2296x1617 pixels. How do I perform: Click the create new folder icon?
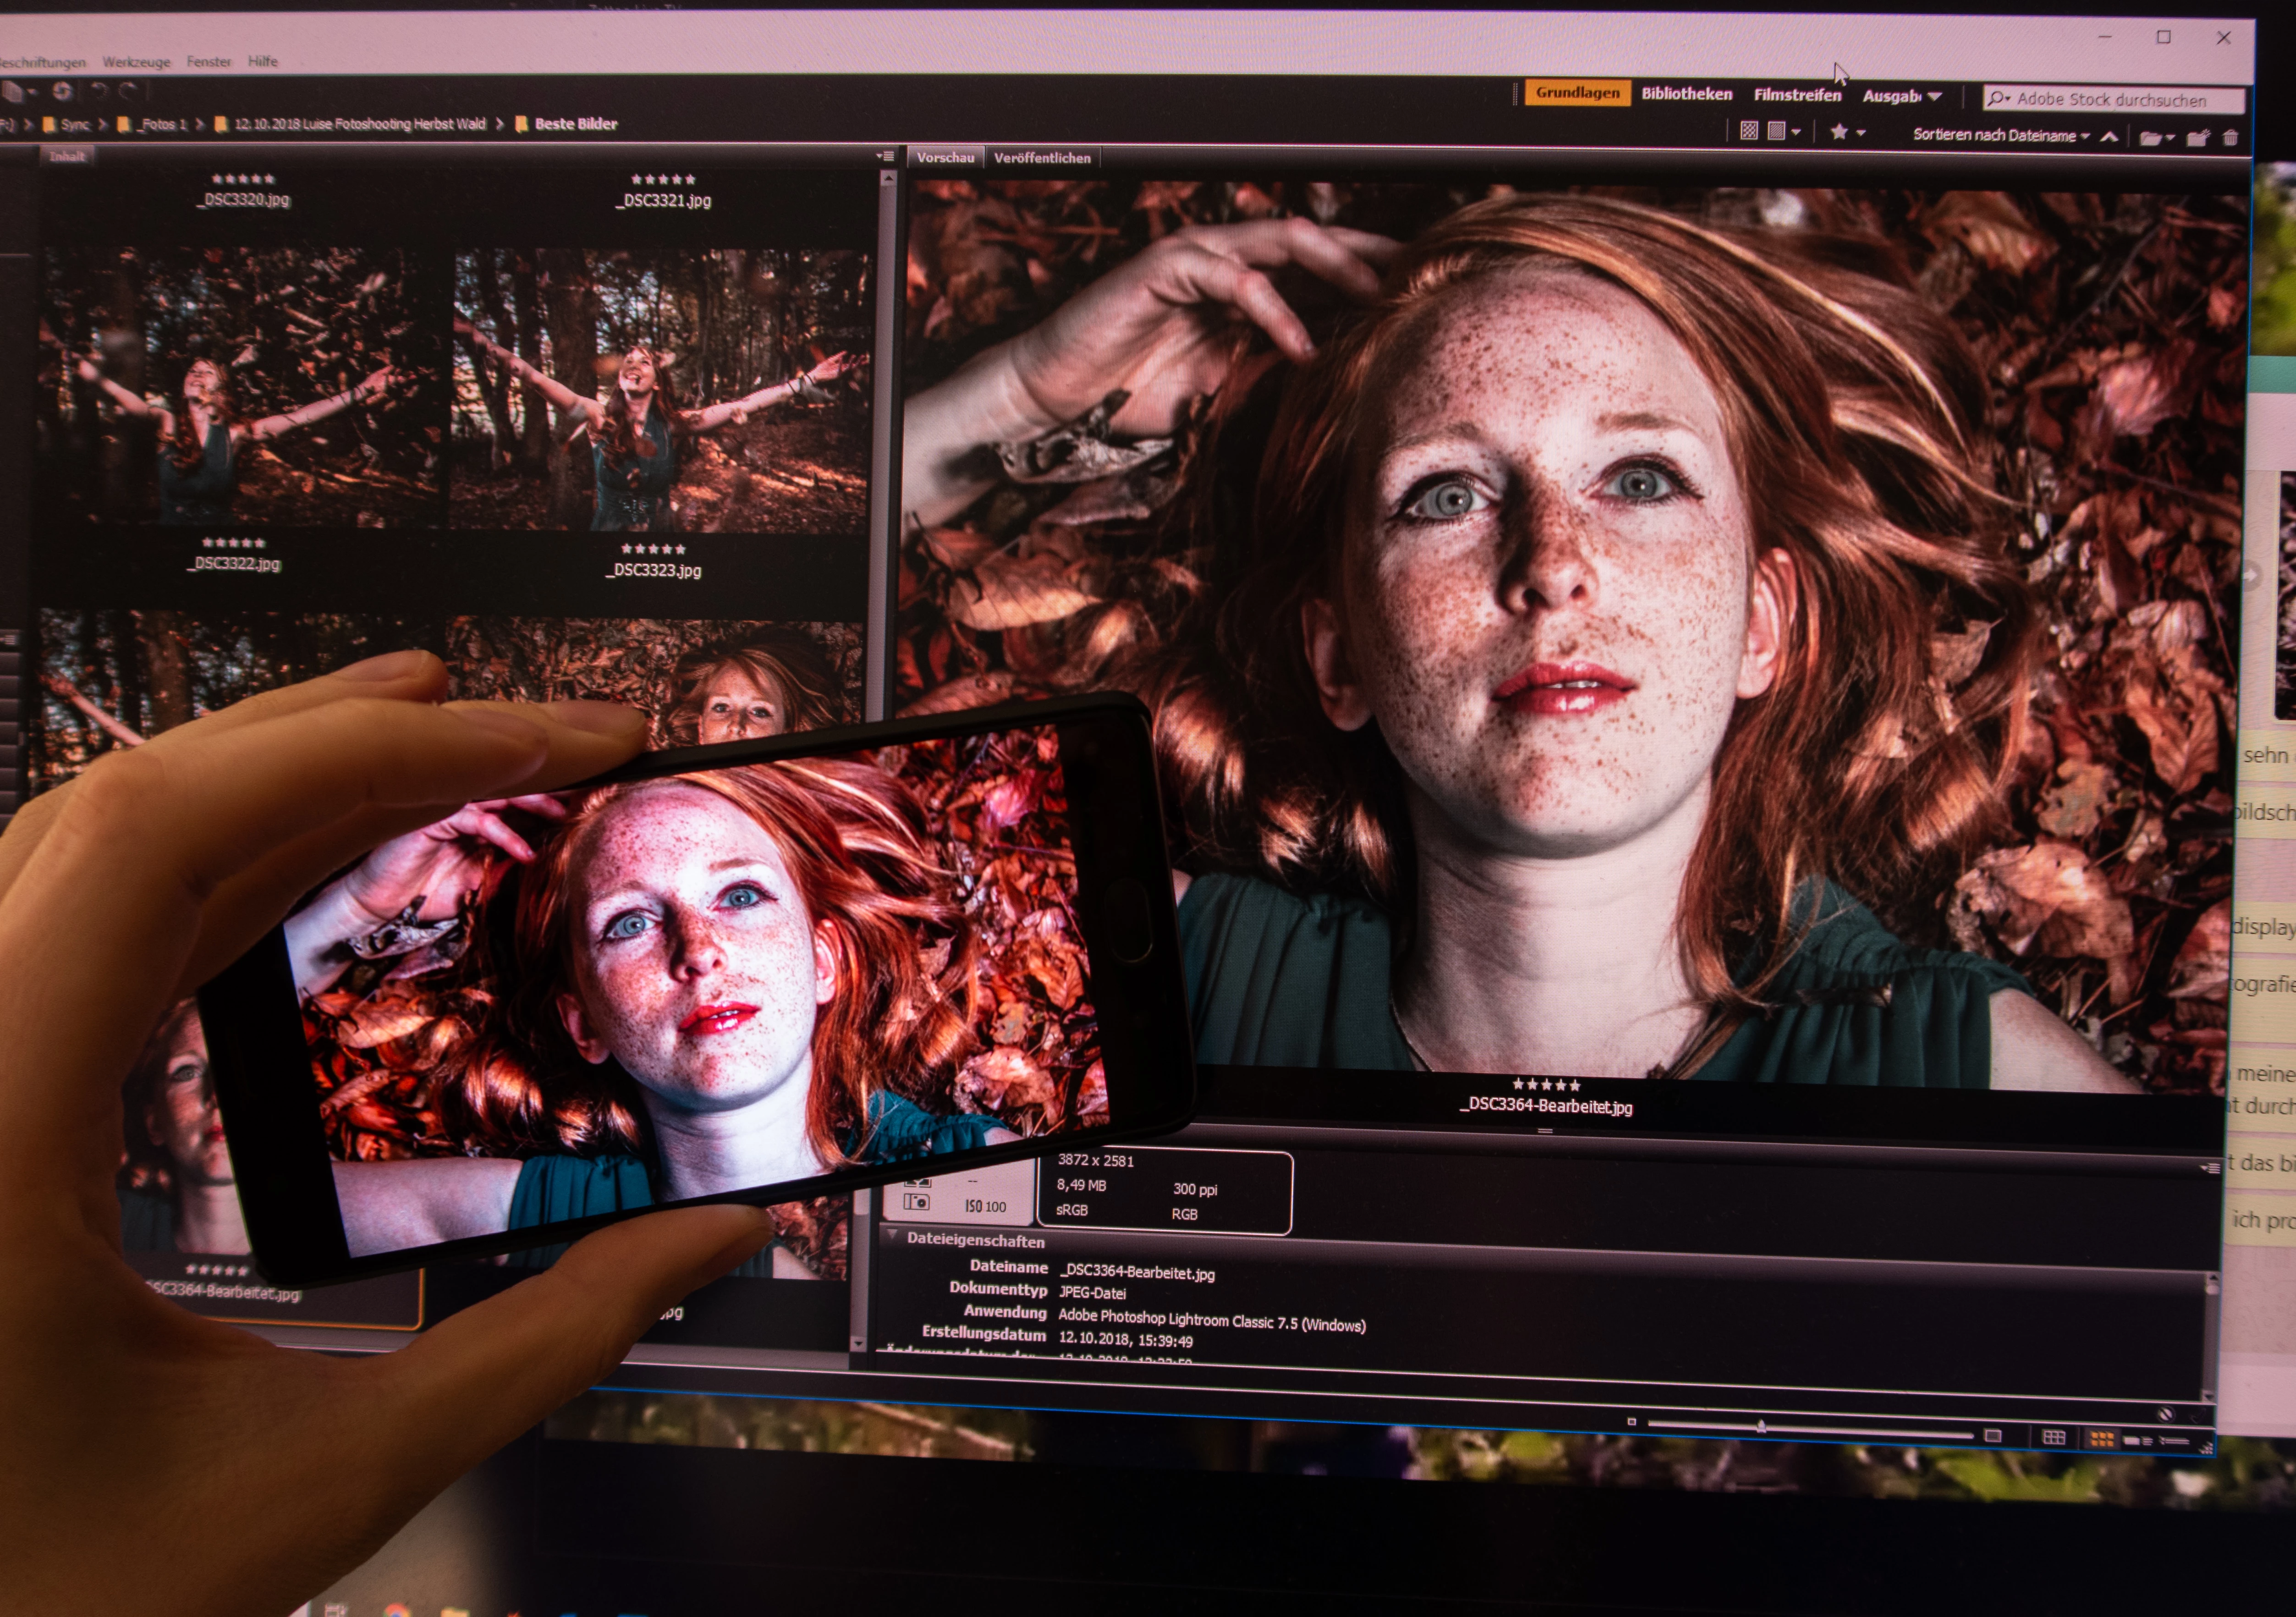click(2197, 138)
